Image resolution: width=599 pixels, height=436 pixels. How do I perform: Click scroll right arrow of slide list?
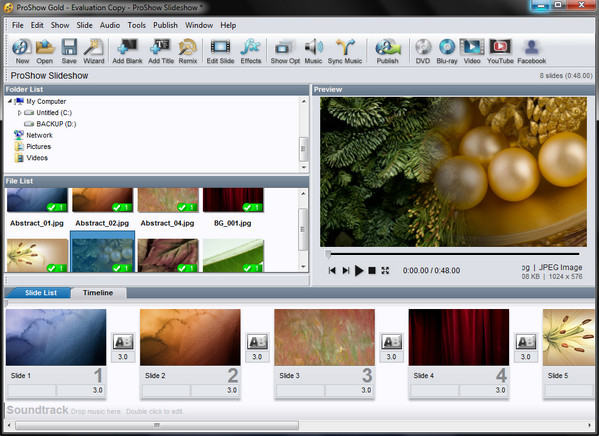589,425
